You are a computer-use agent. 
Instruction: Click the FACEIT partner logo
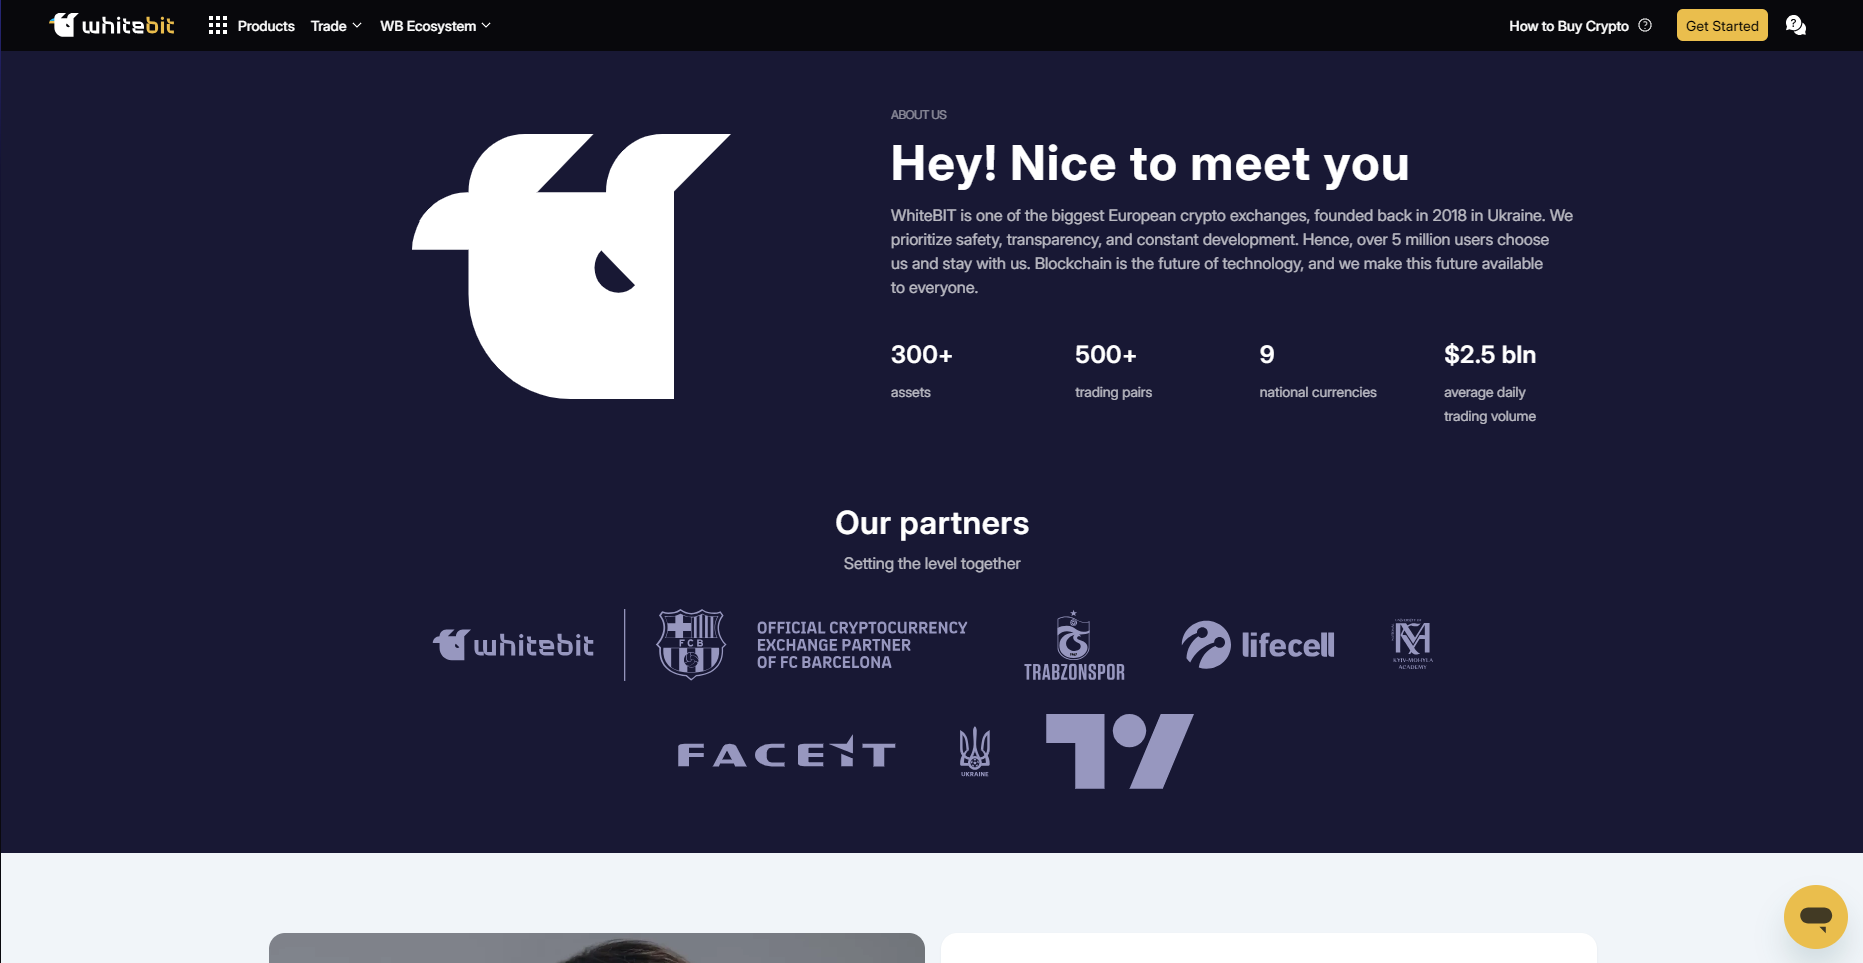pos(786,752)
